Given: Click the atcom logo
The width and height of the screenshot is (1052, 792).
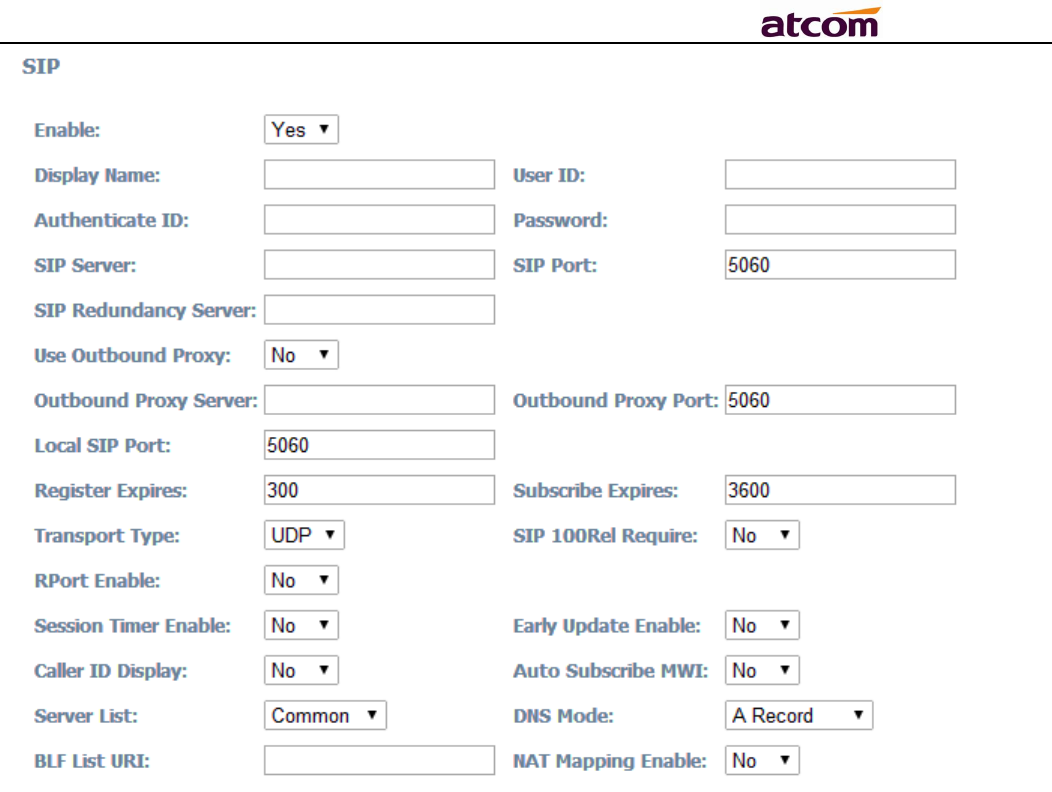Looking at the screenshot, I should point(821,22).
